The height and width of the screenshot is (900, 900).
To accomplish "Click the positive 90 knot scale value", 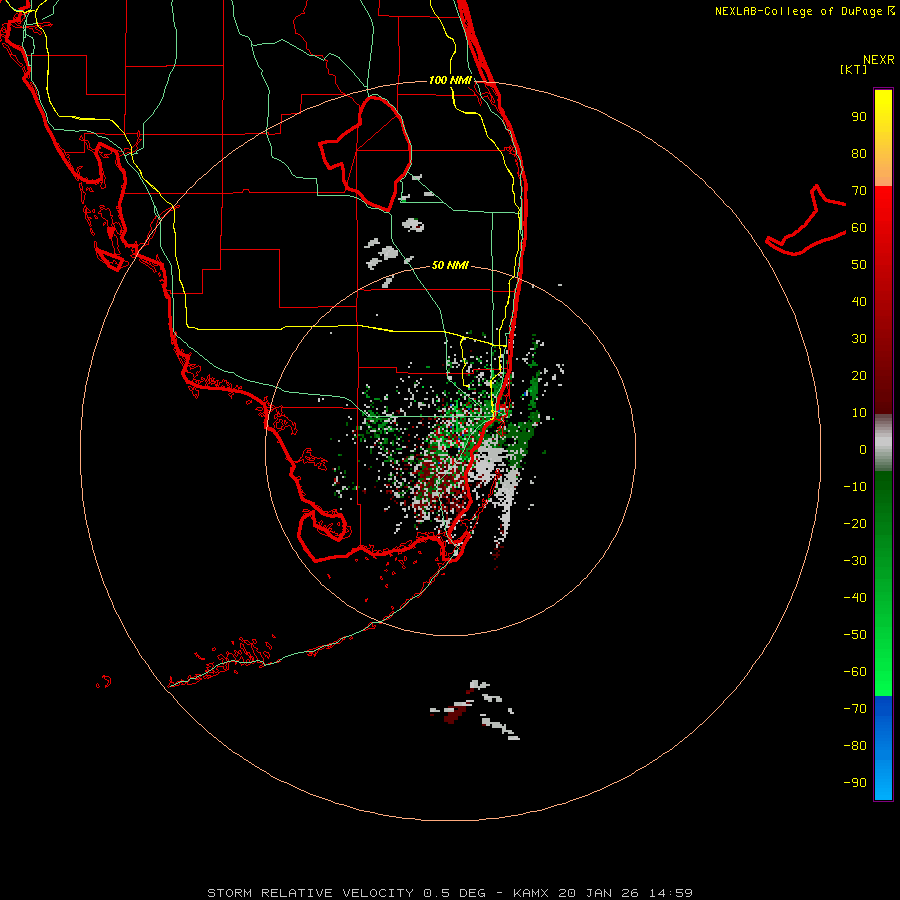I will point(859,117).
